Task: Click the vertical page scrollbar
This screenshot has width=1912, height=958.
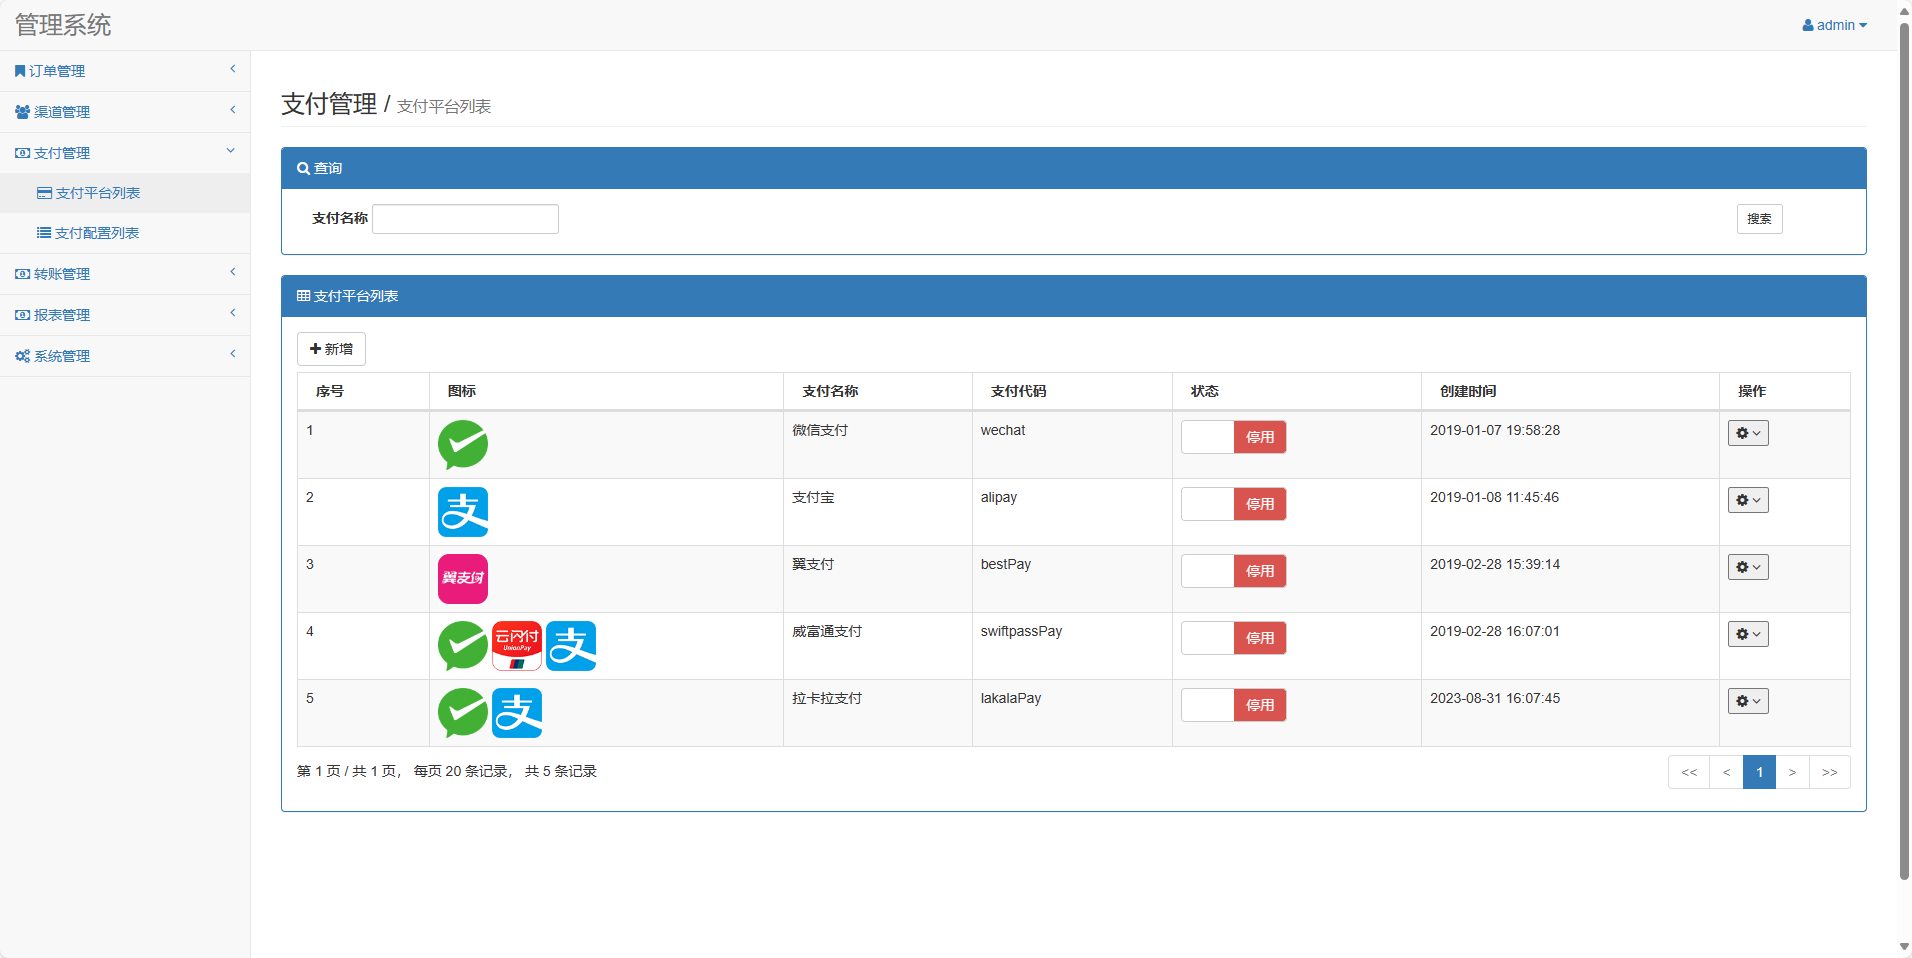Action: (1904, 450)
